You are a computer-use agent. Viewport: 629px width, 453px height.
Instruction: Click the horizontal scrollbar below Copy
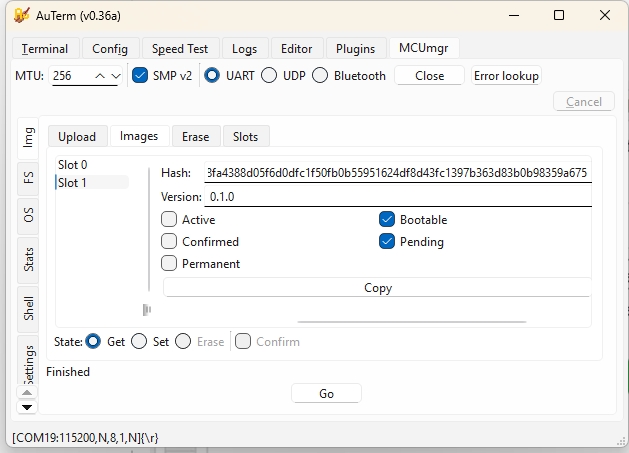click(x=411, y=322)
